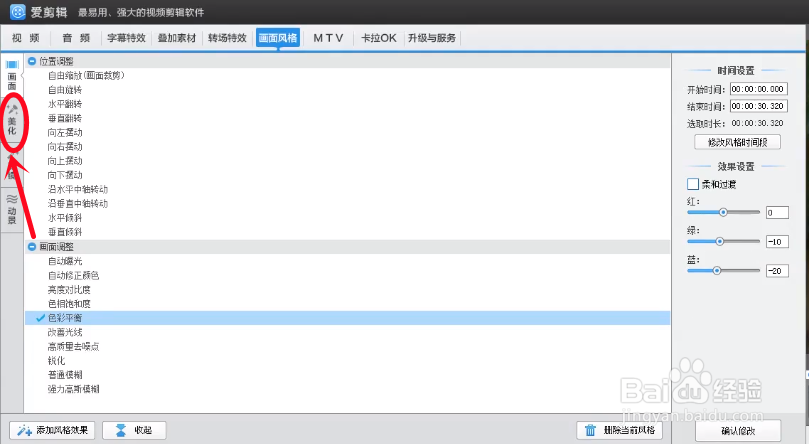Viewport: 809px width, 444px height.
Task: Select 向下摆动 effect
Action: pos(65,175)
